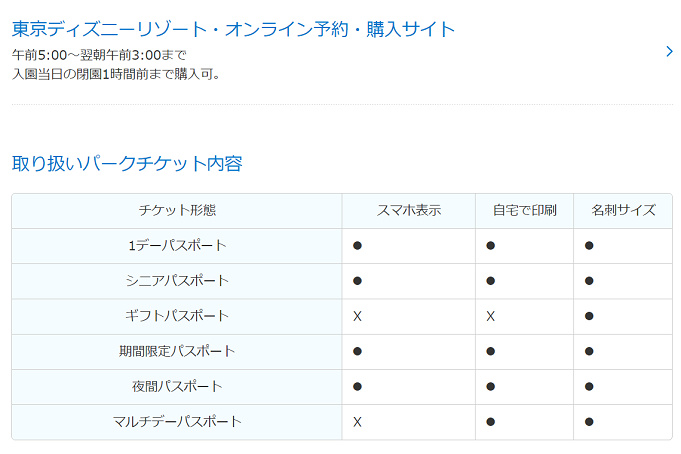Click the 自宅で印刷 column header
681x454 pixels.
[x=524, y=211]
